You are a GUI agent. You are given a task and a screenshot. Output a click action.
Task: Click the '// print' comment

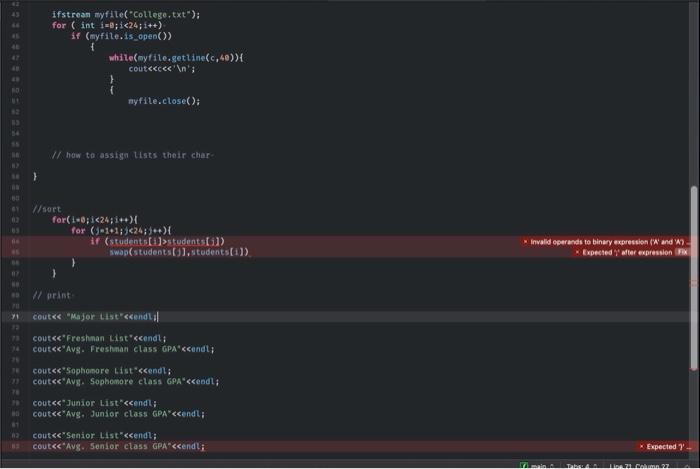coord(52,295)
